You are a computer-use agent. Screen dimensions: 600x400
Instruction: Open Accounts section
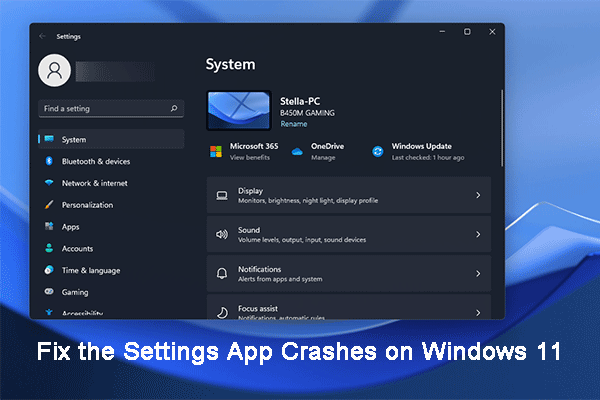pos(111,248)
